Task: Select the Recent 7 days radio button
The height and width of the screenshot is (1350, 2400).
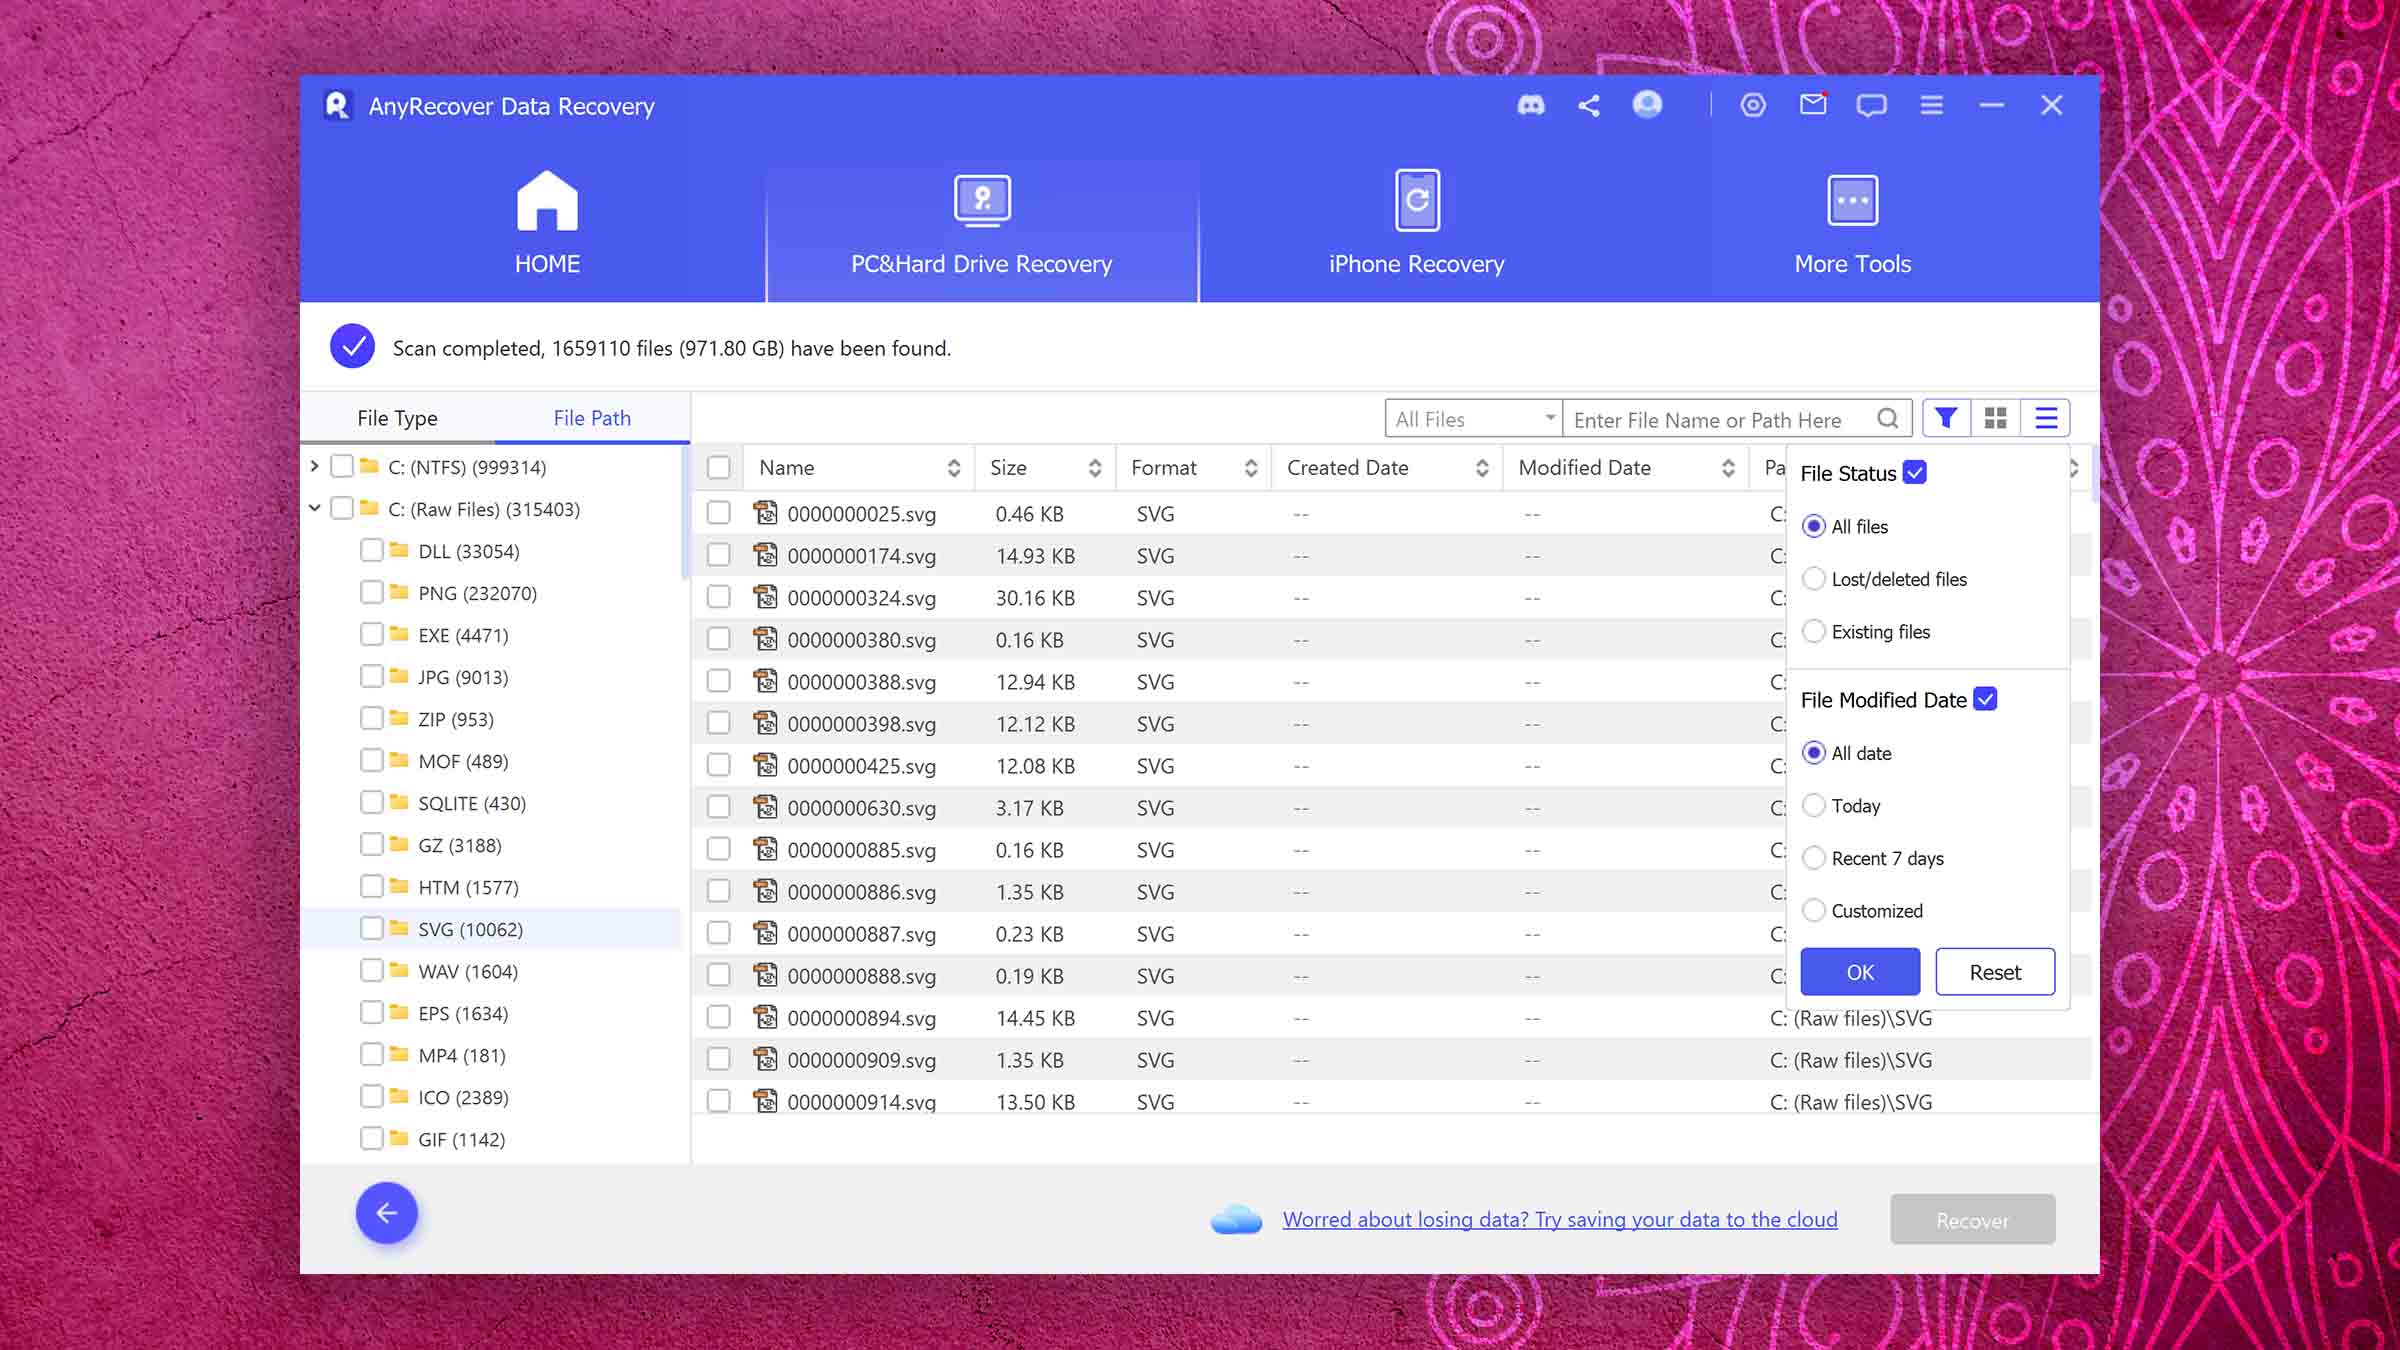Action: [1814, 858]
